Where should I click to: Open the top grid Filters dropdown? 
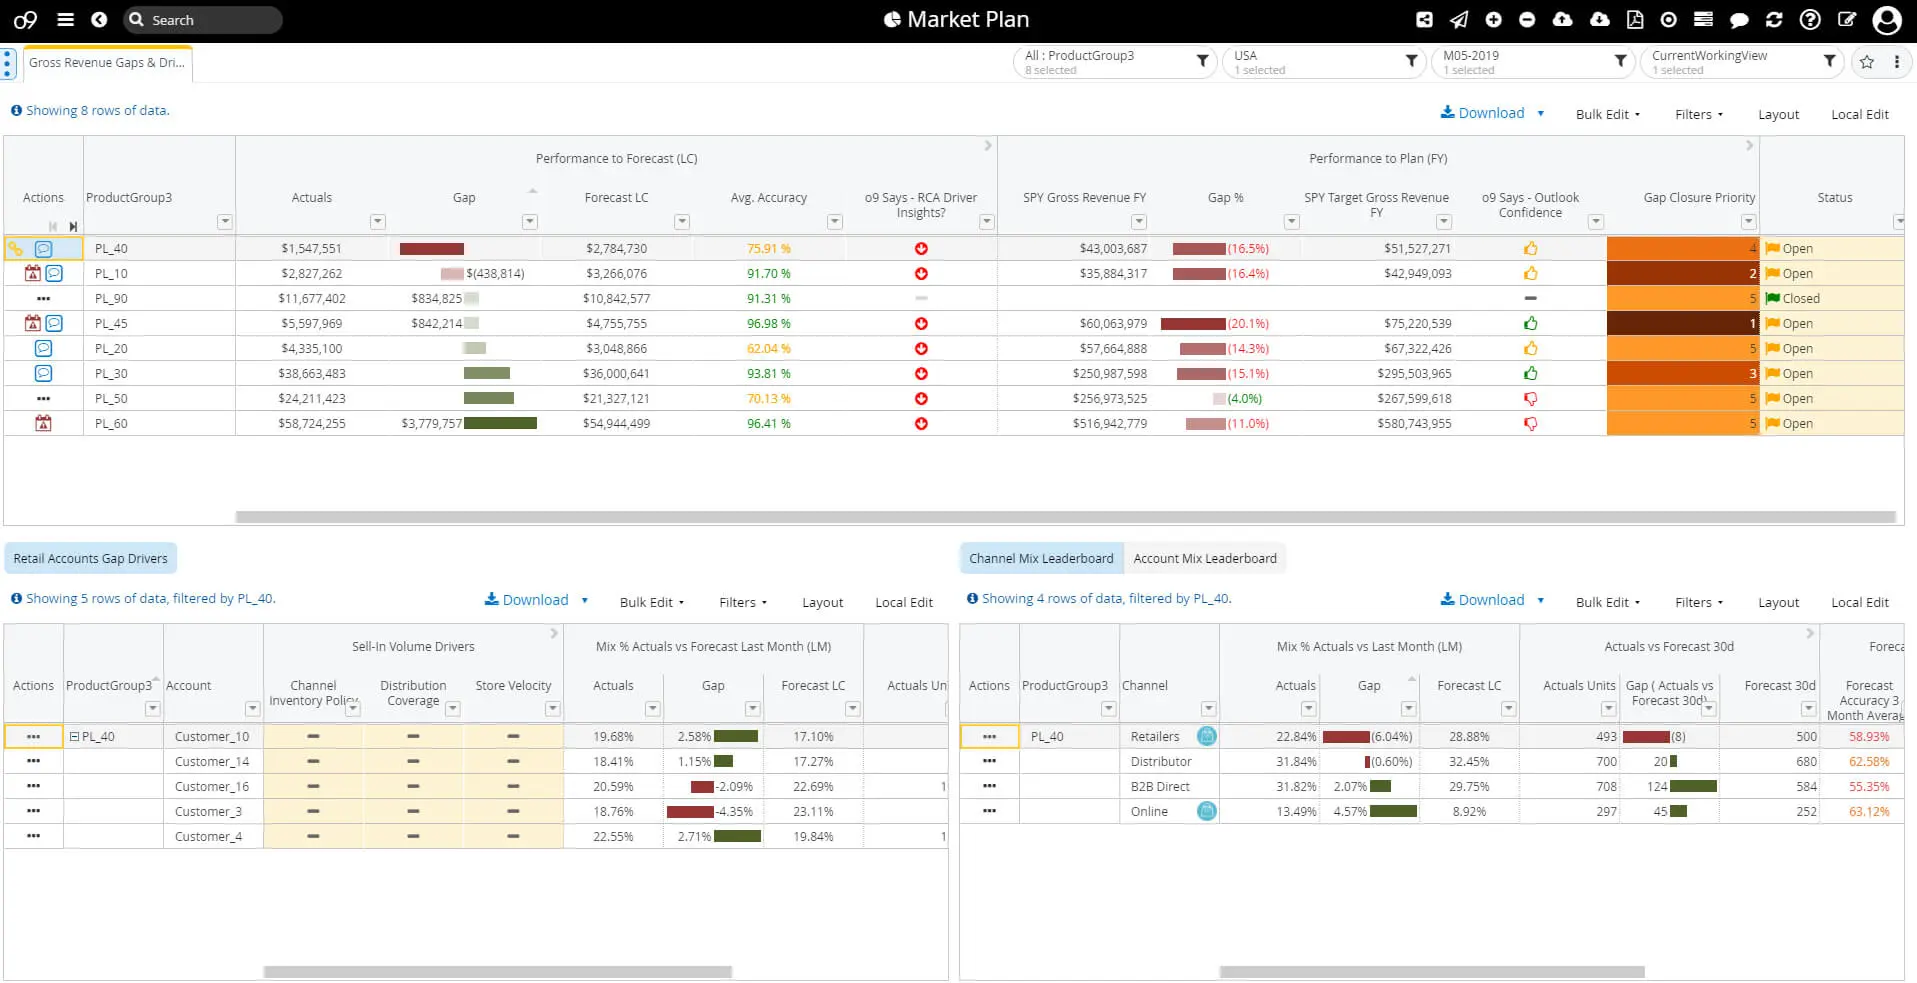pyautogui.click(x=1699, y=114)
